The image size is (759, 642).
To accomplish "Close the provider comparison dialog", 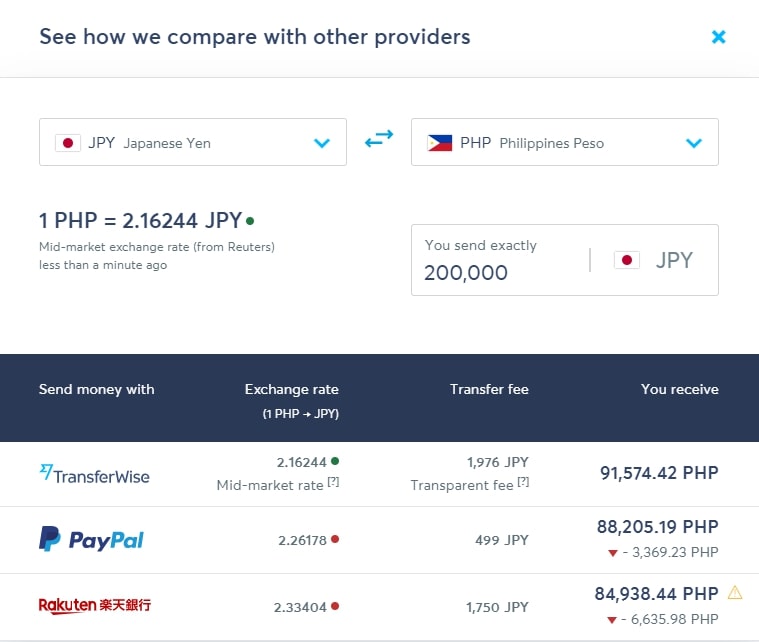I will tap(718, 37).
